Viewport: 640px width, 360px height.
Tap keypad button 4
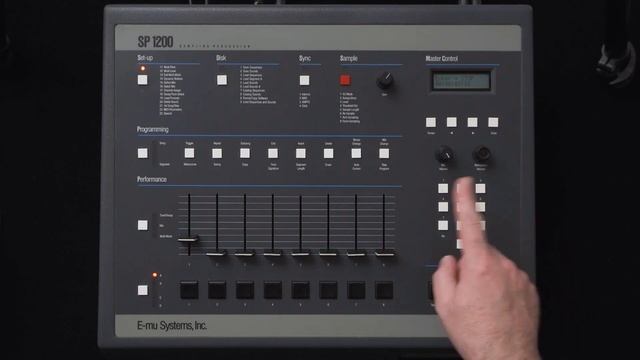point(443,207)
